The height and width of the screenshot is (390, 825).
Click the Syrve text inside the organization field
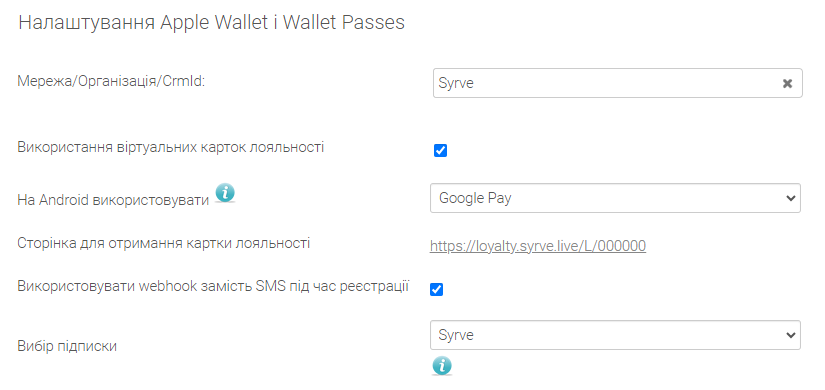point(456,83)
